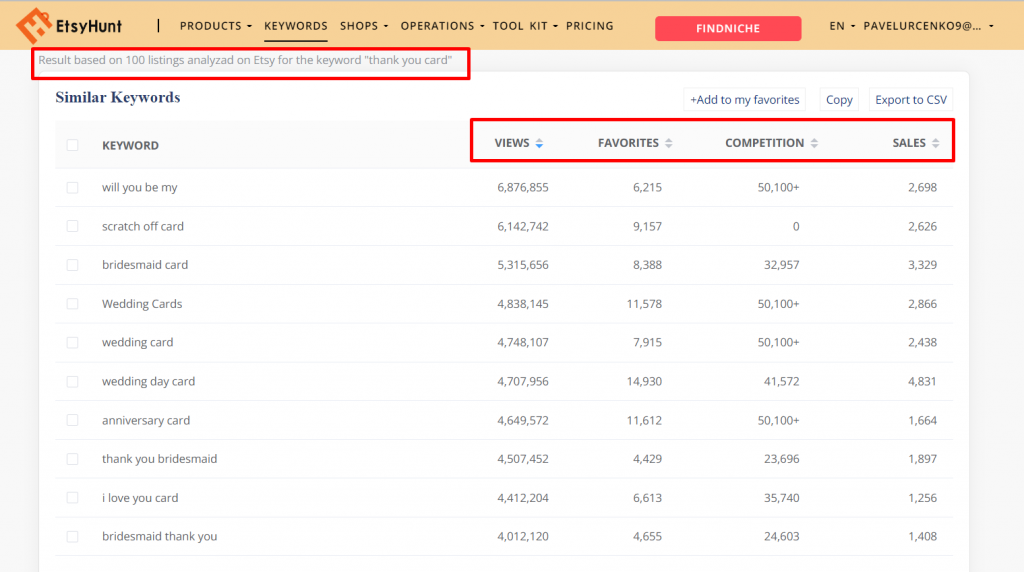The height and width of the screenshot is (572, 1024).
Task: Open the Pricing page
Action: point(589,26)
